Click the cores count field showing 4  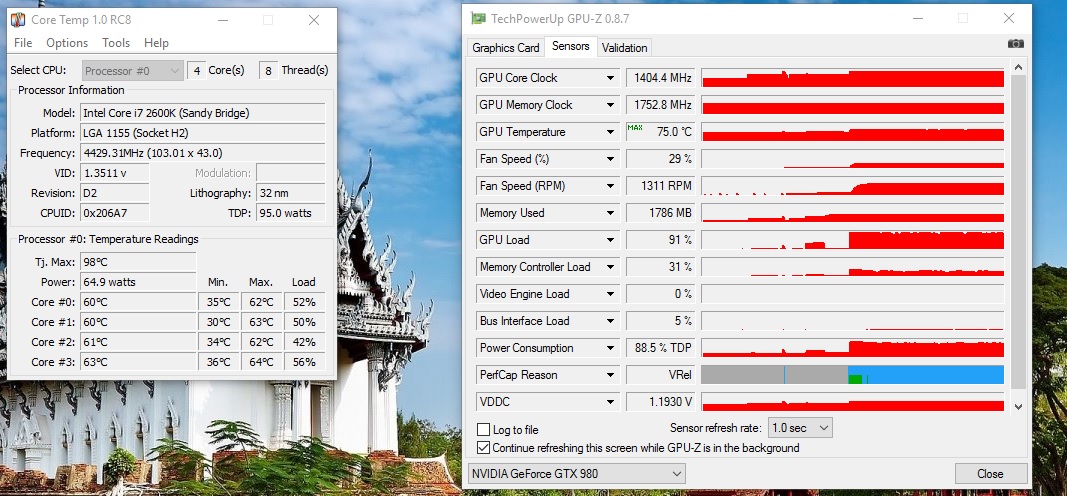click(x=197, y=71)
